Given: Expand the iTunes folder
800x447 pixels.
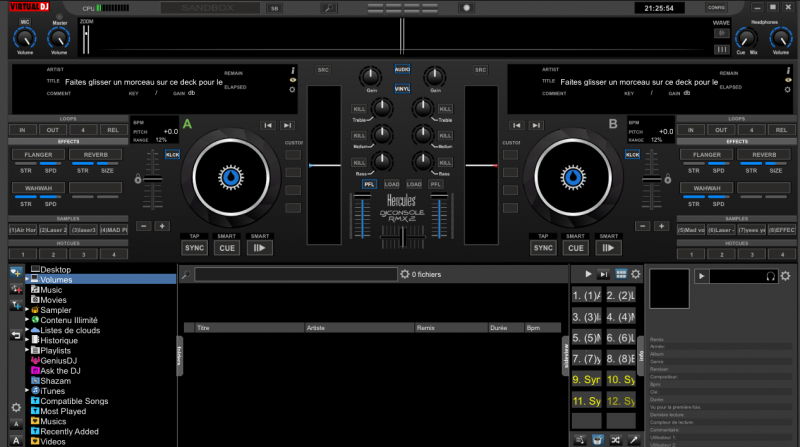Looking at the screenshot, I should [27, 391].
